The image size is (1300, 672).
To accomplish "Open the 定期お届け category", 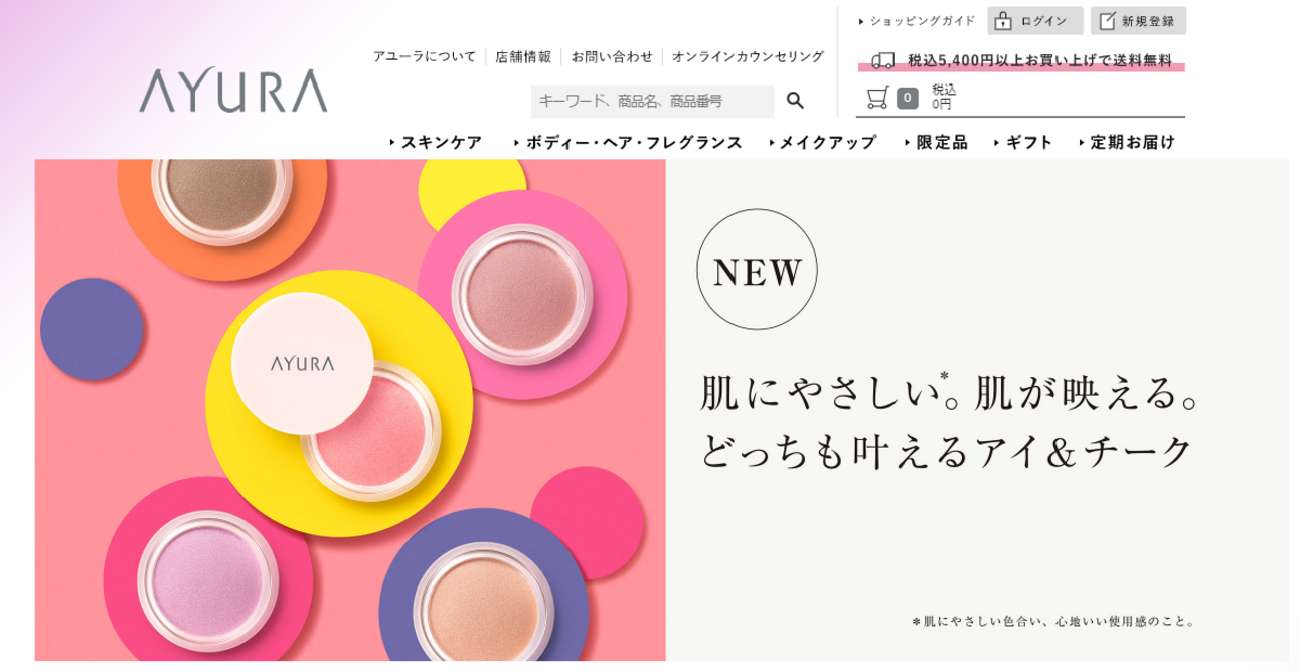I will tap(1128, 143).
